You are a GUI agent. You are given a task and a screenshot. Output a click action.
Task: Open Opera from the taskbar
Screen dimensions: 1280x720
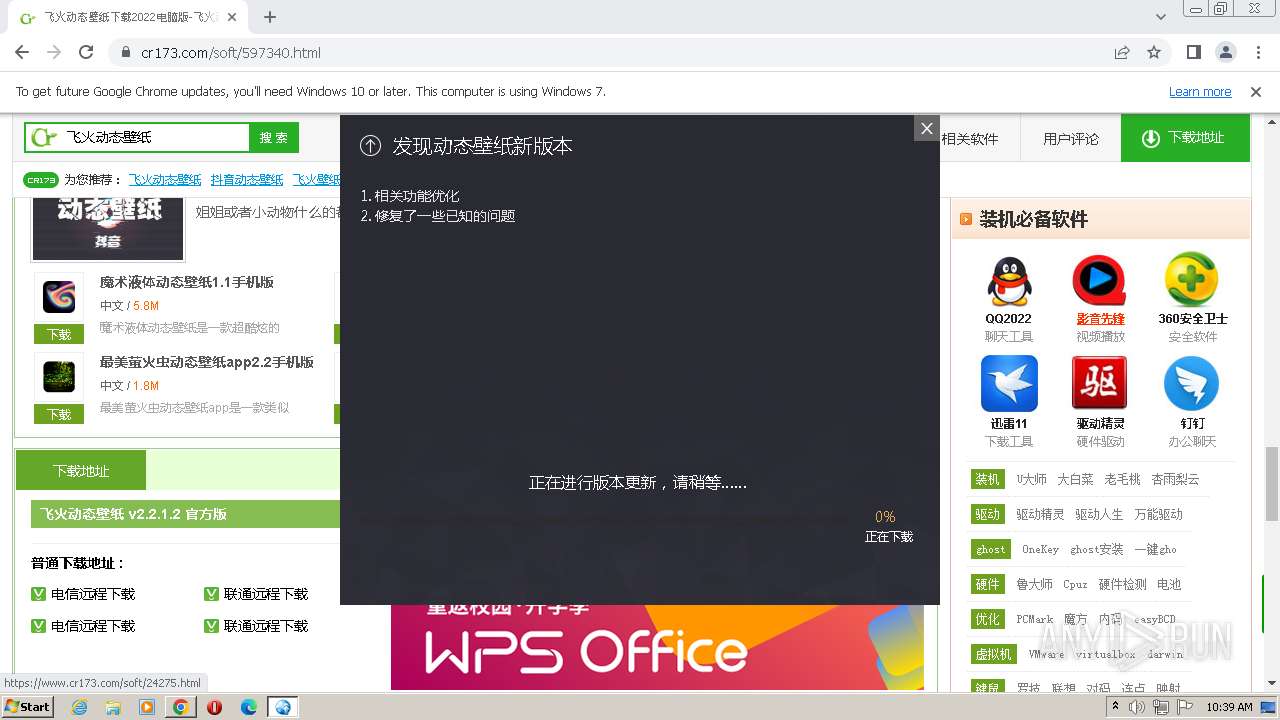(214, 707)
